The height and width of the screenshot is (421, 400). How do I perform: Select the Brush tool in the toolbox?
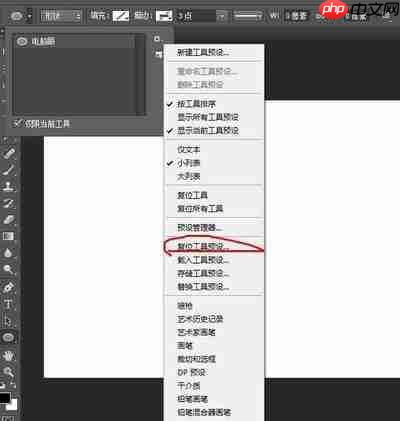(9, 170)
